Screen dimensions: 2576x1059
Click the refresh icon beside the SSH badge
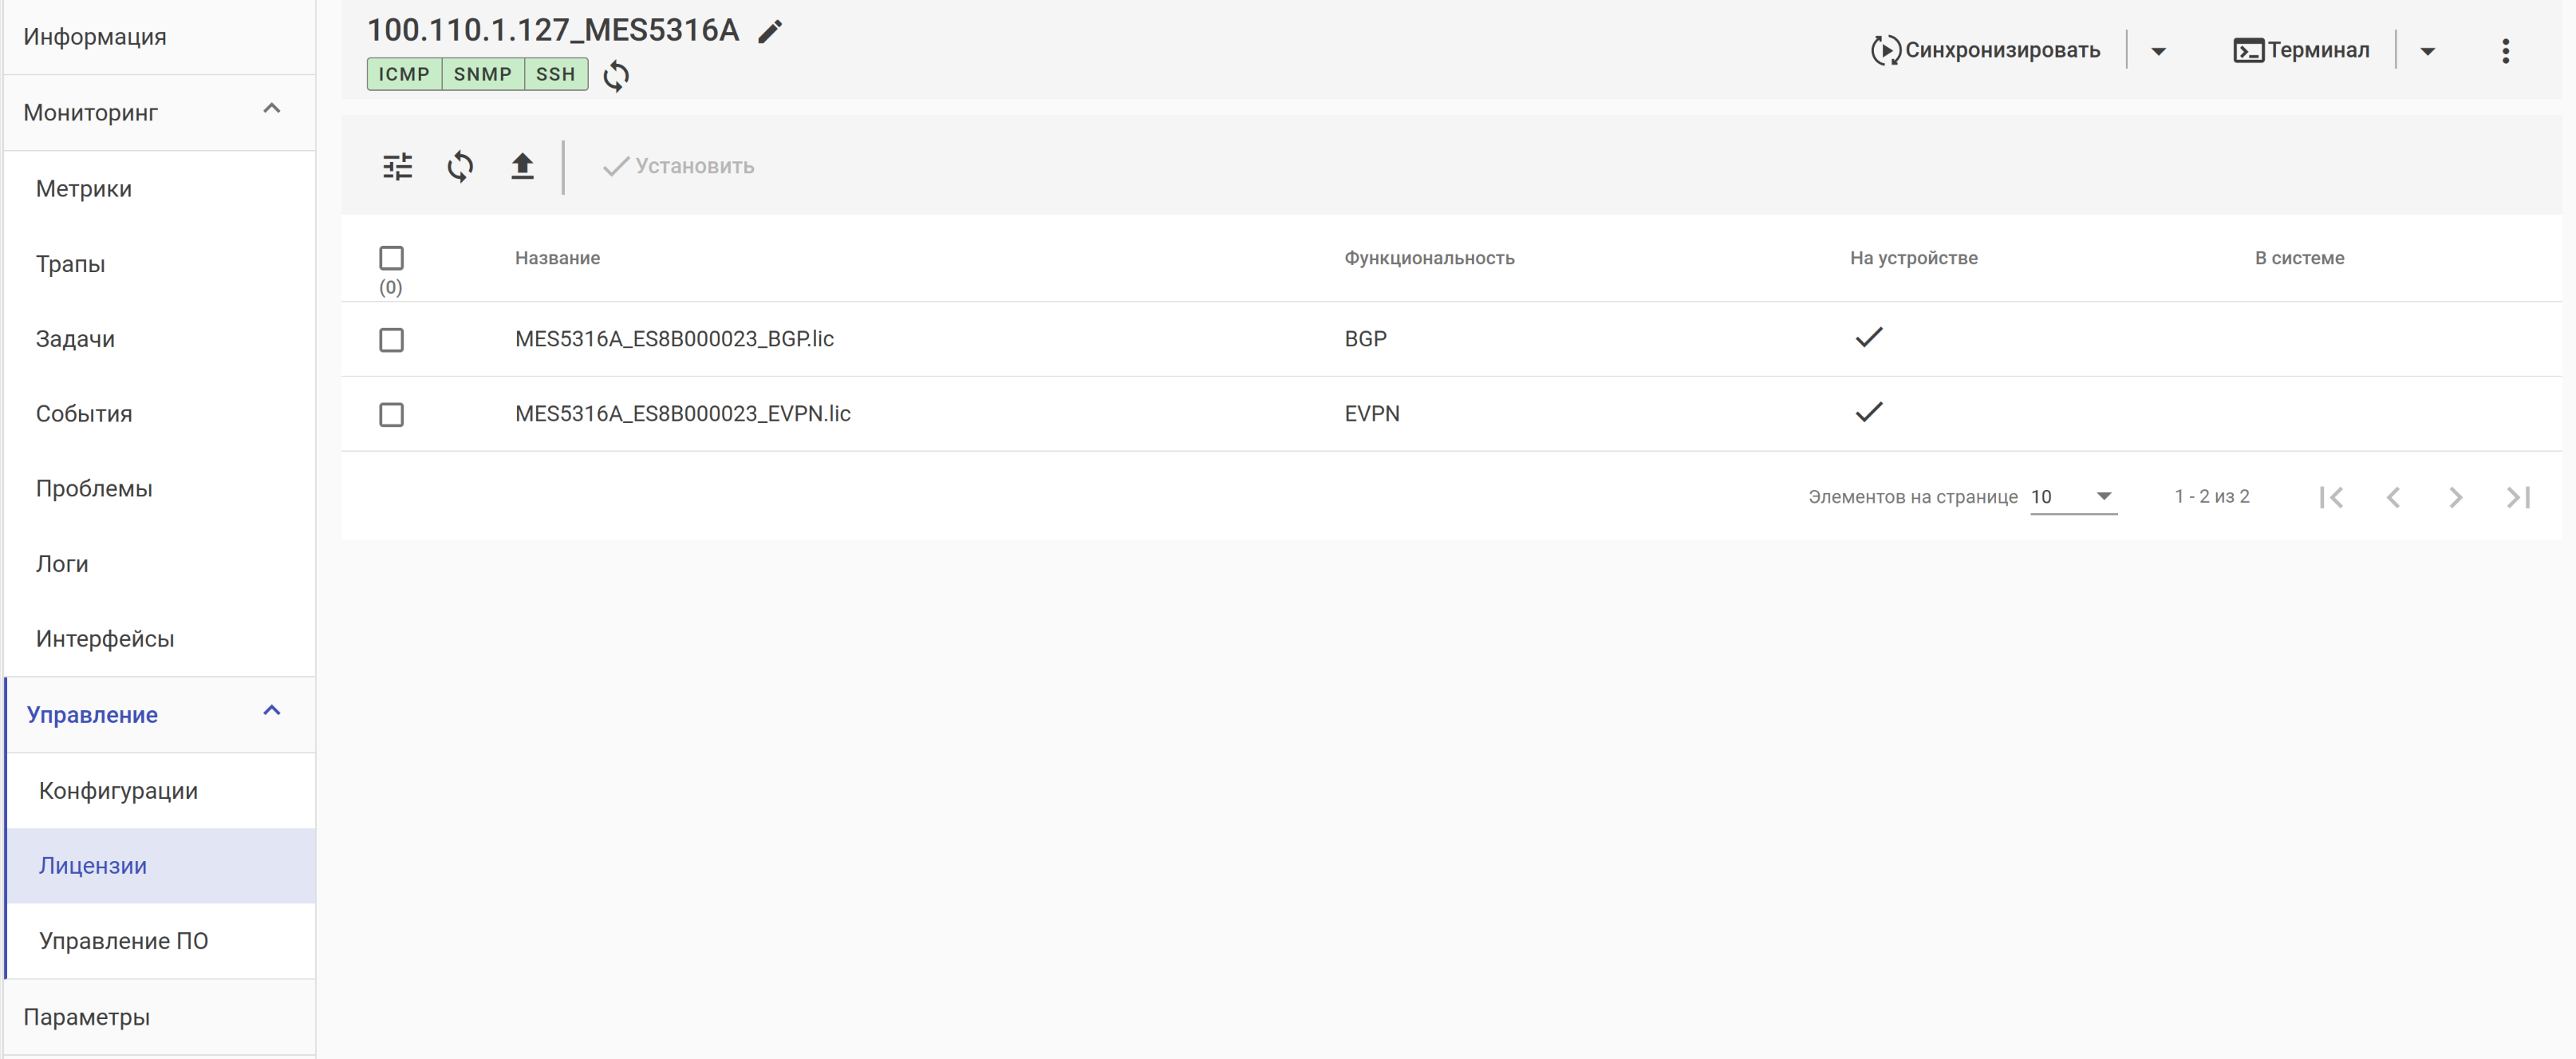(616, 75)
